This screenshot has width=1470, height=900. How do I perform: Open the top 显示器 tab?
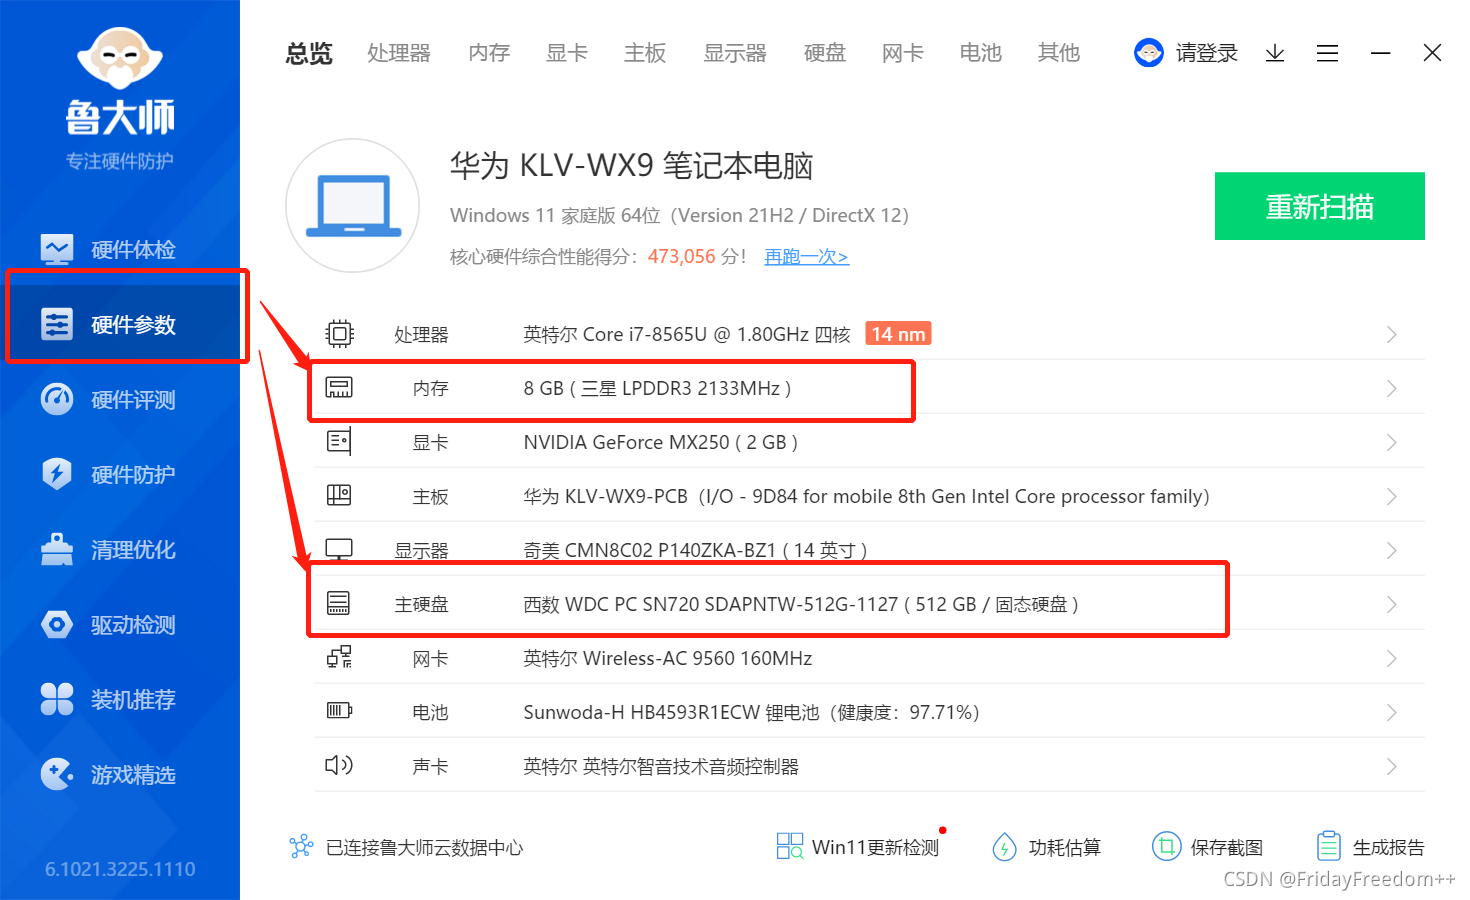(x=735, y=53)
